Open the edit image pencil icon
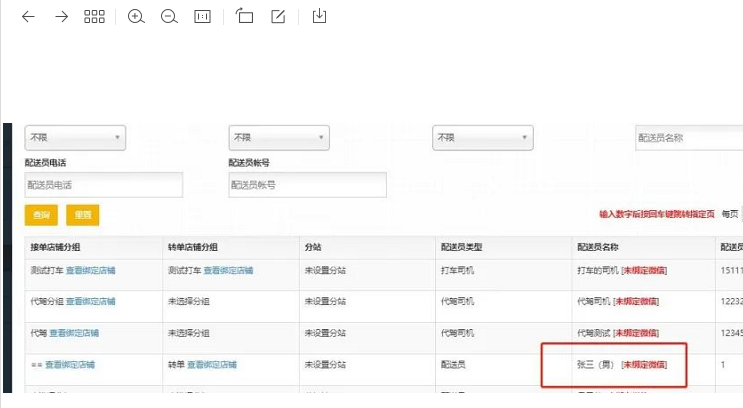 pos(279,17)
